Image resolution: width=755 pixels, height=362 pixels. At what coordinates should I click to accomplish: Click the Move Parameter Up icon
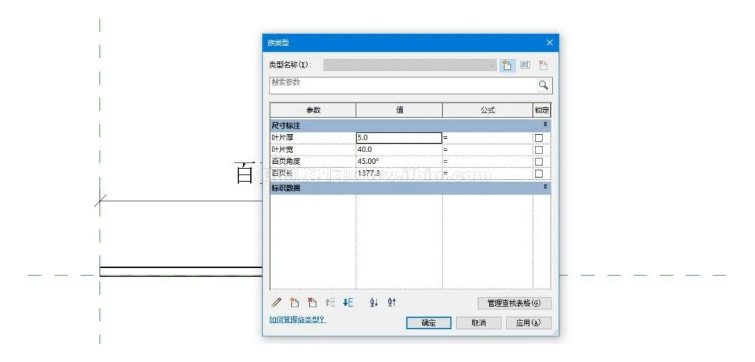point(330,303)
